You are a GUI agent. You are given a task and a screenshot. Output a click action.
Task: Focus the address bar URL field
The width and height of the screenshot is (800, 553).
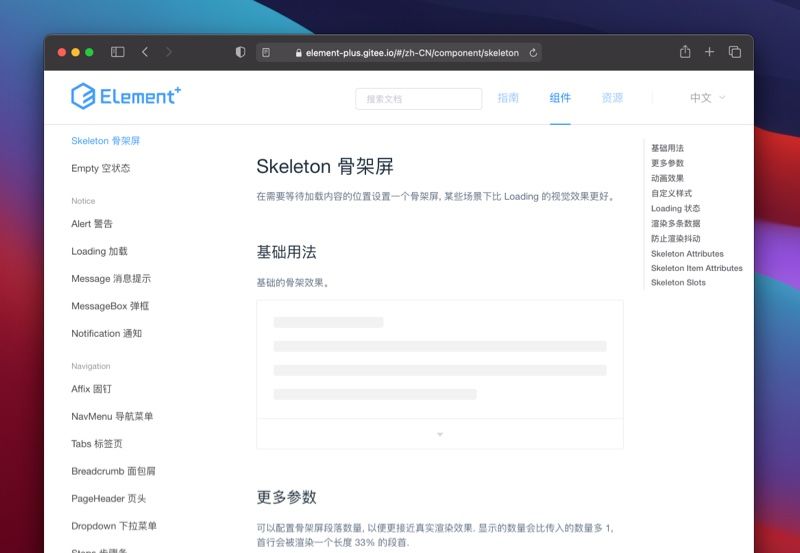click(398, 53)
